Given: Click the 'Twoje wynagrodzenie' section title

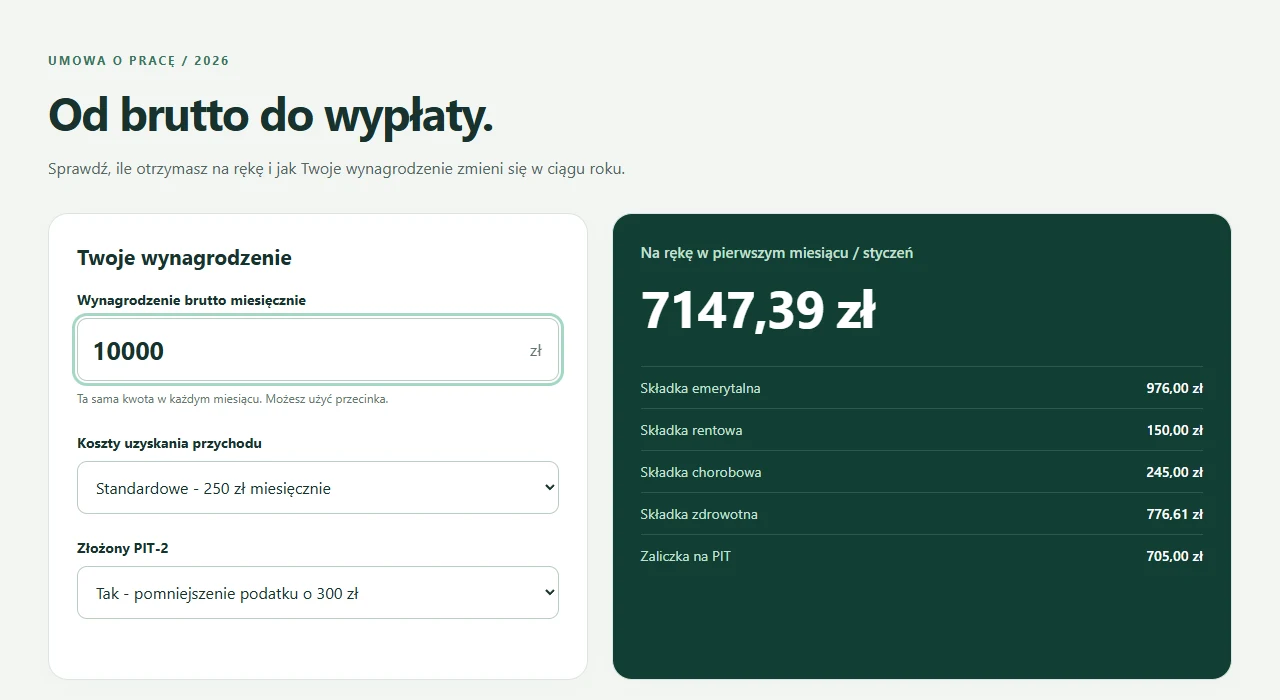Looking at the screenshot, I should 184,258.
